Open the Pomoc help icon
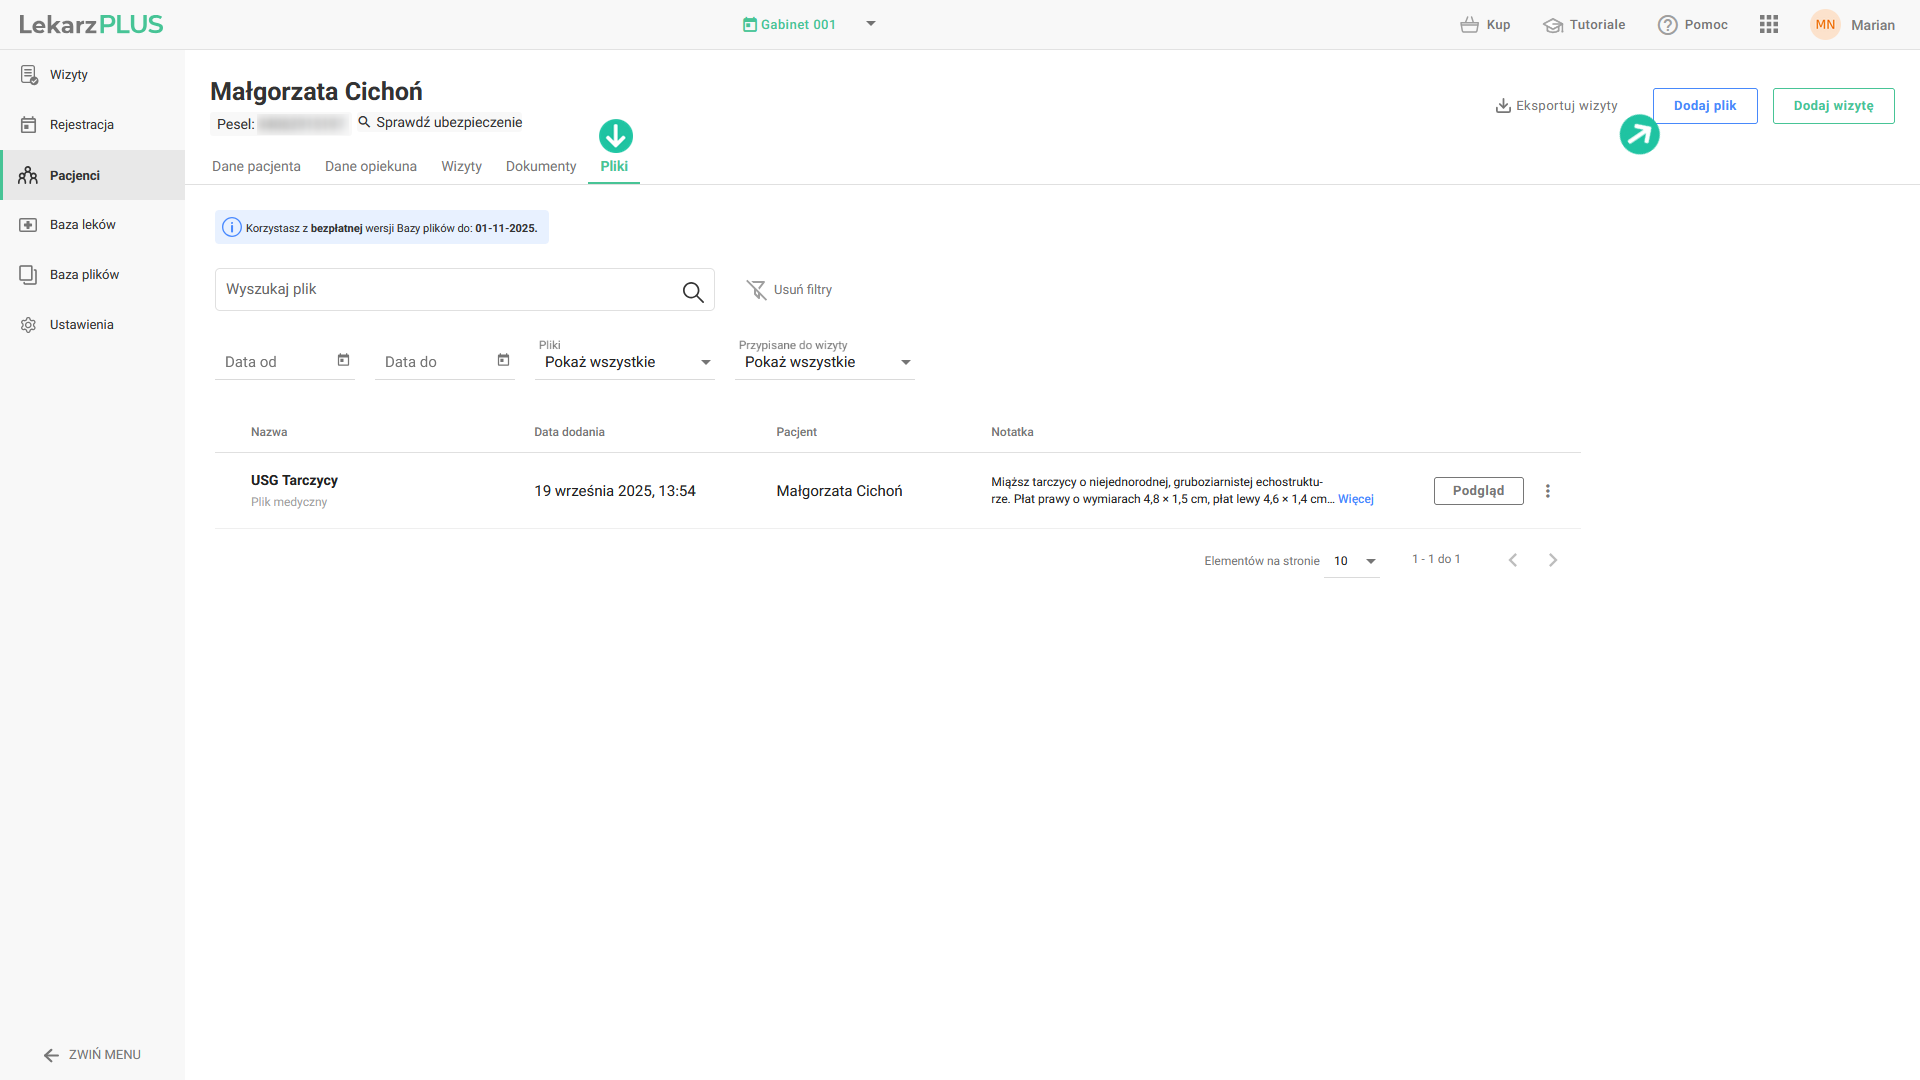The width and height of the screenshot is (1920, 1080). coord(1667,25)
